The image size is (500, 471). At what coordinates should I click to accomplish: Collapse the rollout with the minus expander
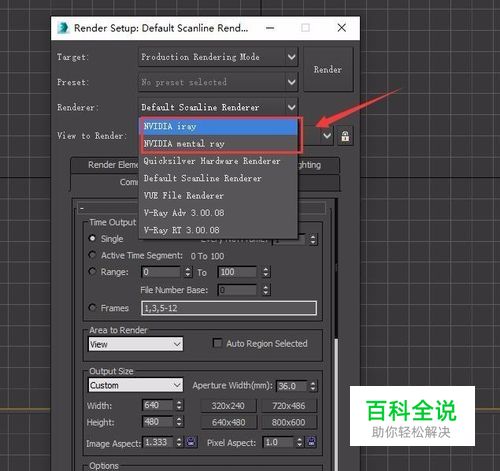82,209
